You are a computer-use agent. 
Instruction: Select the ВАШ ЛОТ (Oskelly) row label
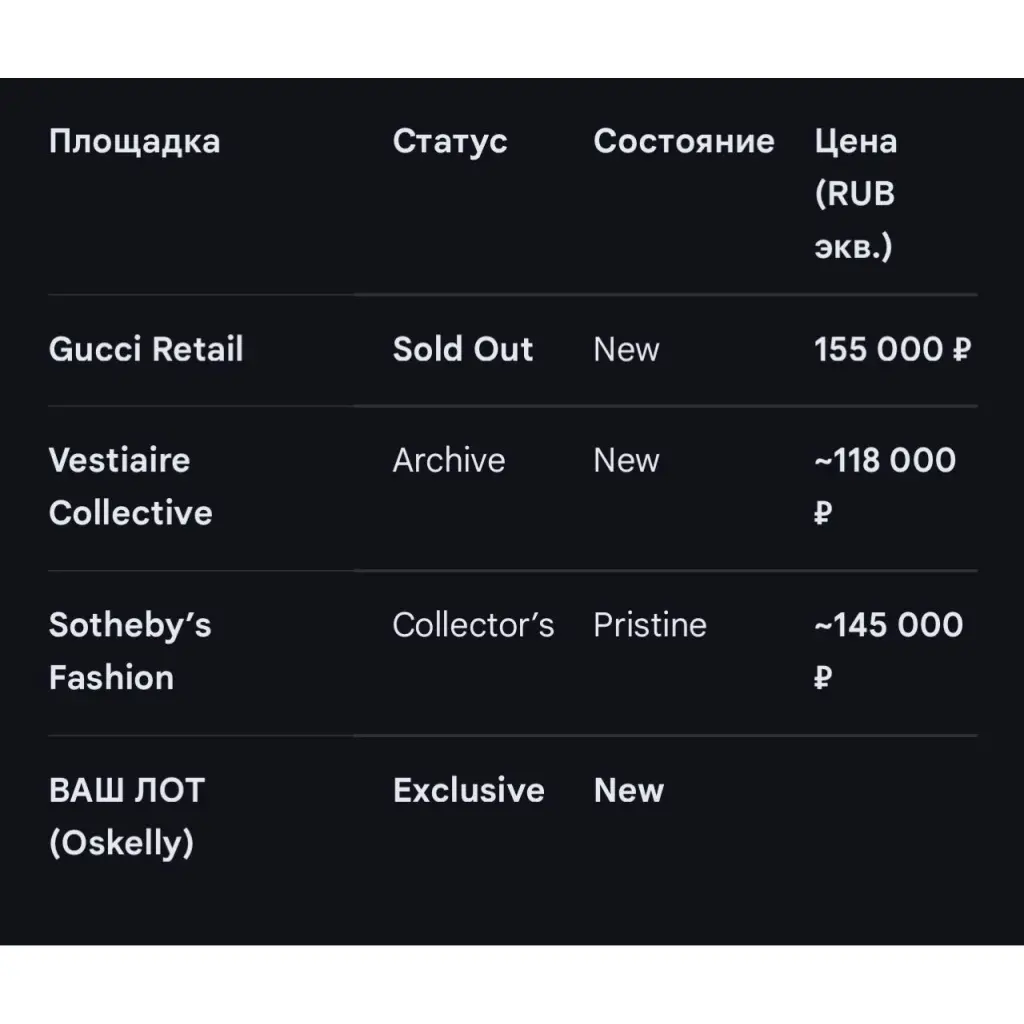[126, 816]
